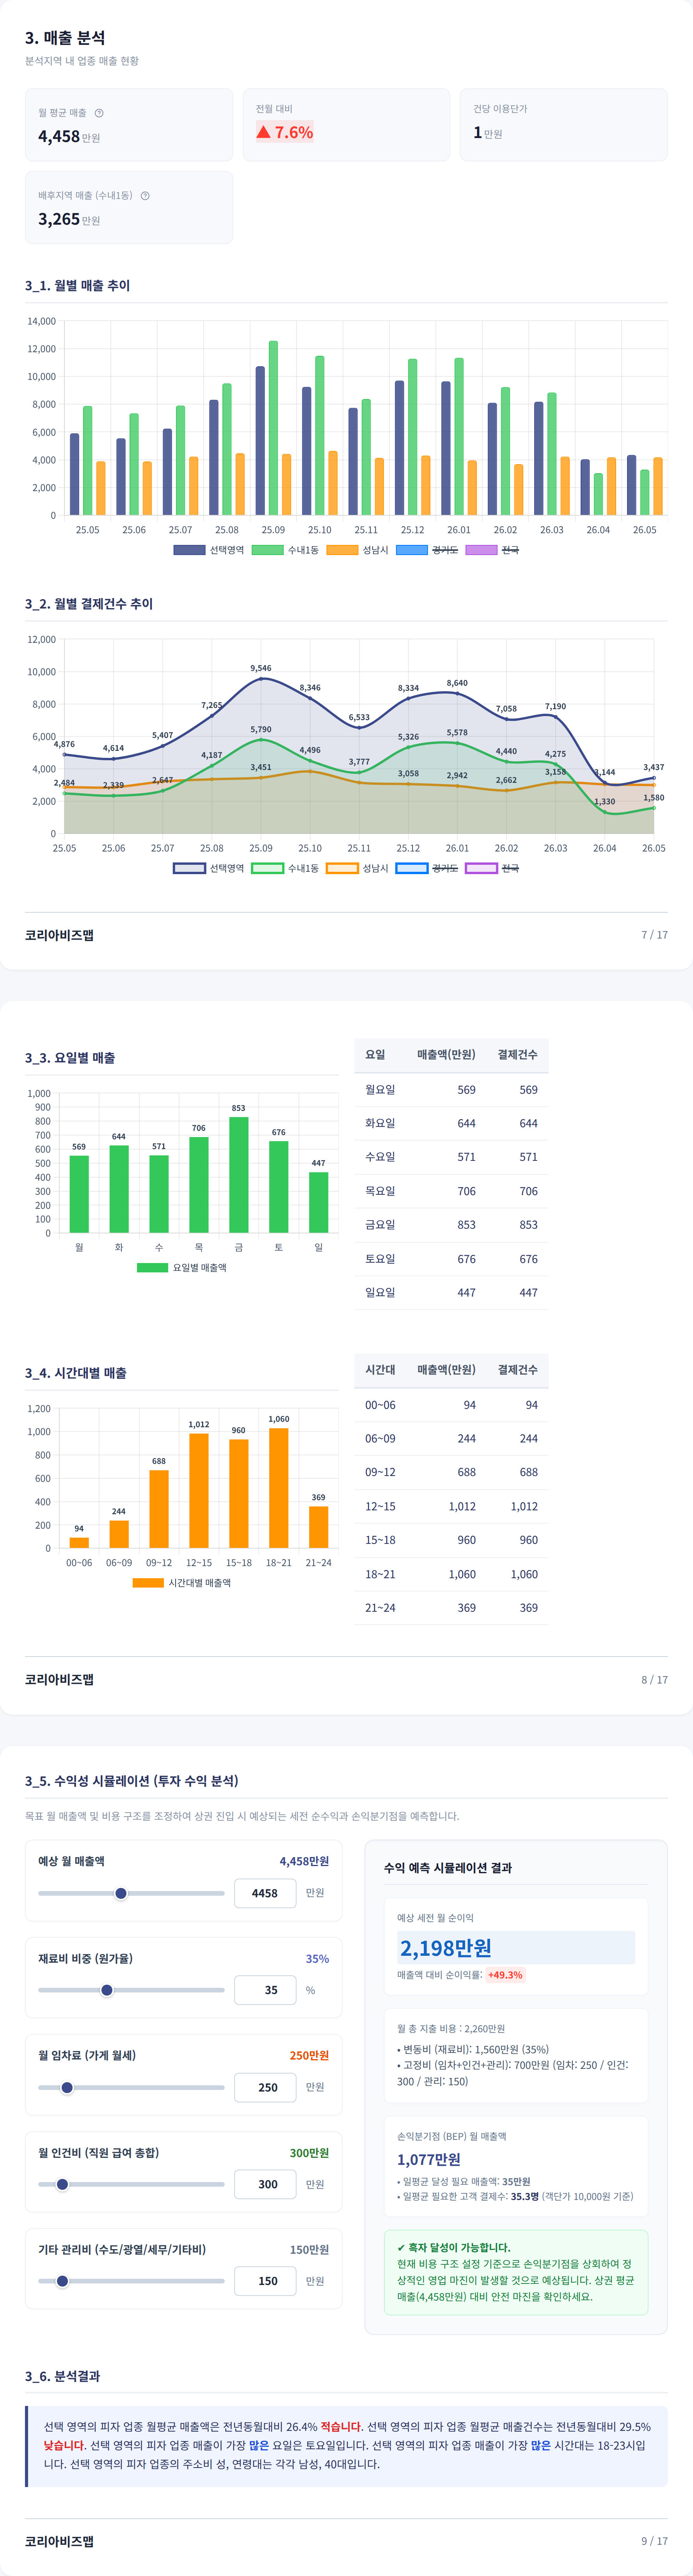Click the red up-triangle 7.6% indicator
The image size is (693, 2576).
click(285, 132)
